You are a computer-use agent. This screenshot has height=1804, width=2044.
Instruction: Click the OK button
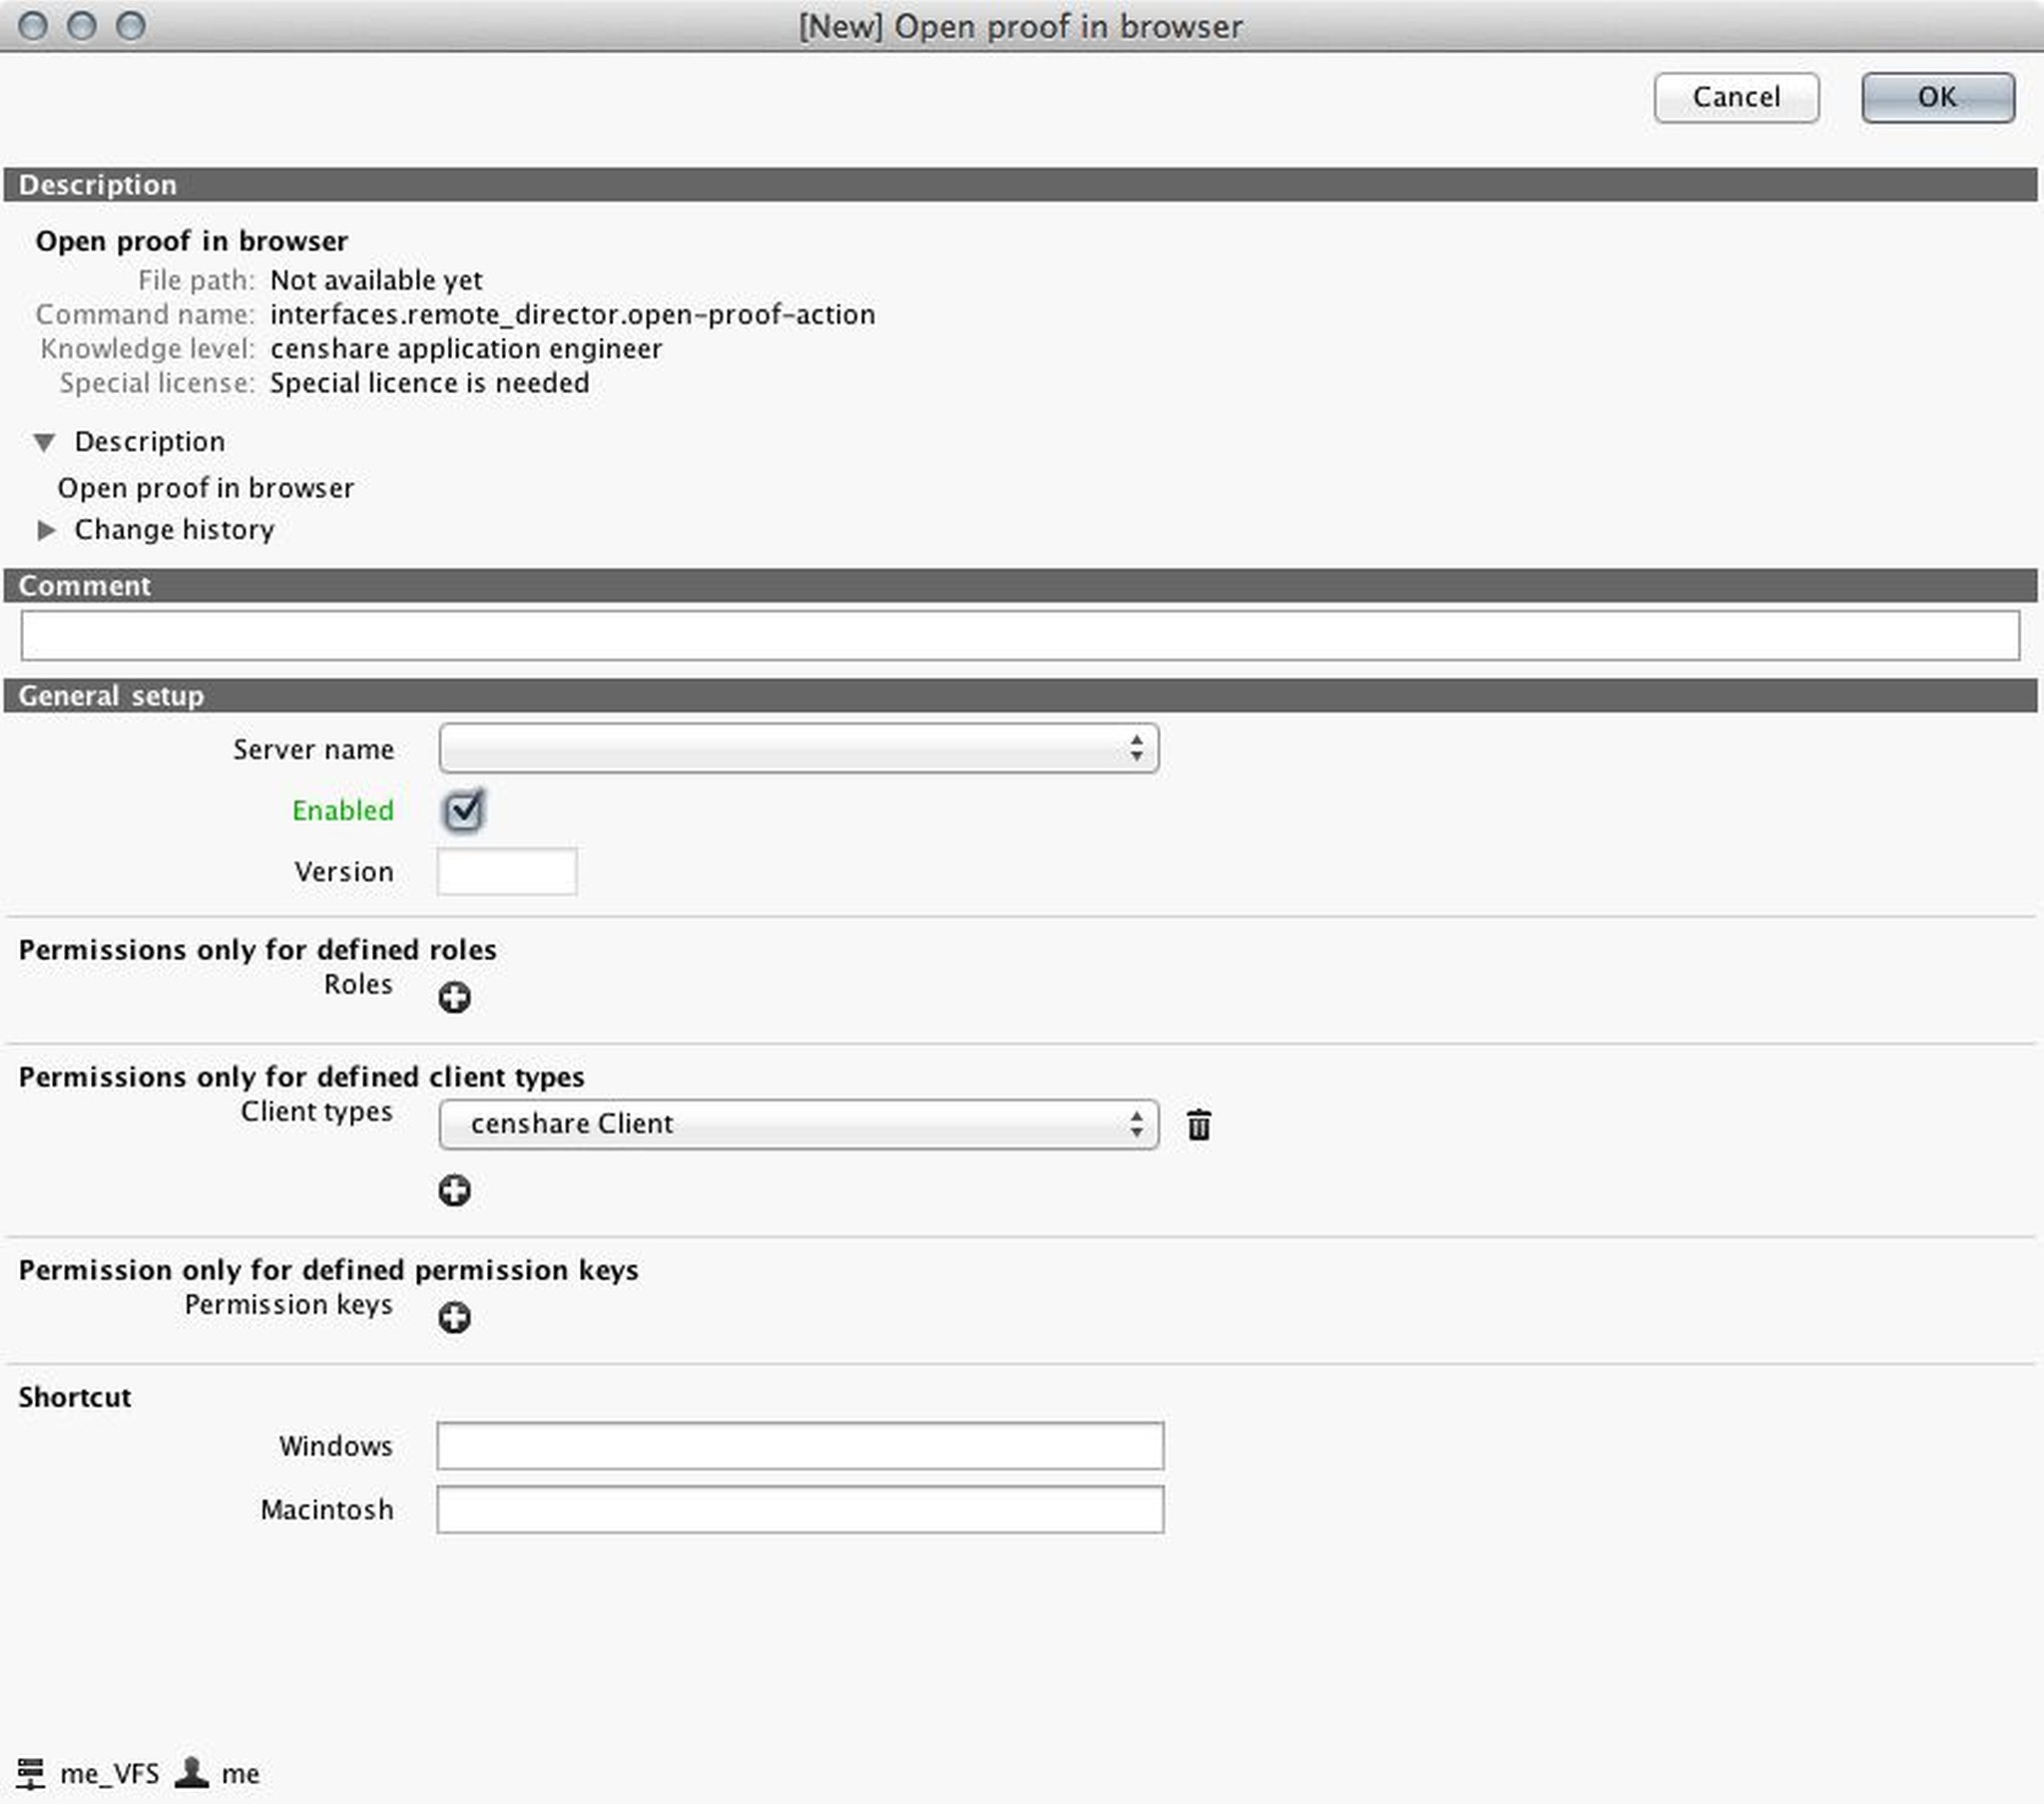[1936, 96]
